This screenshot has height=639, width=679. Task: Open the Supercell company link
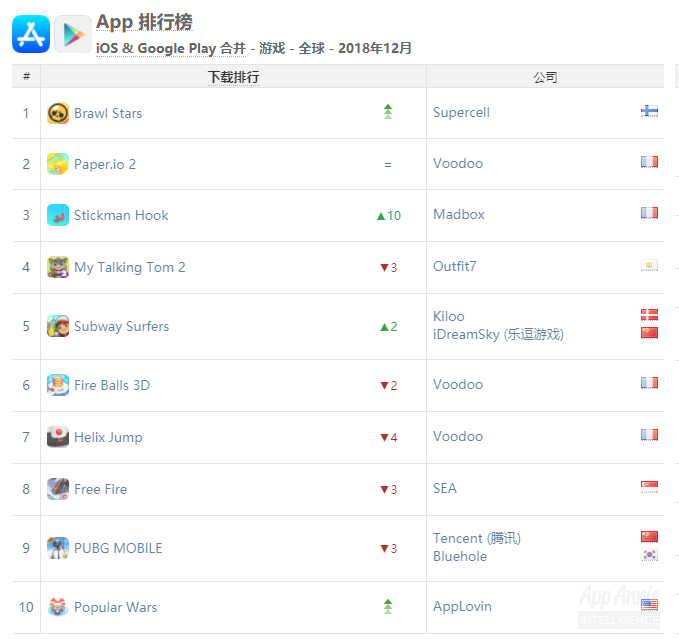click(461, 113)
